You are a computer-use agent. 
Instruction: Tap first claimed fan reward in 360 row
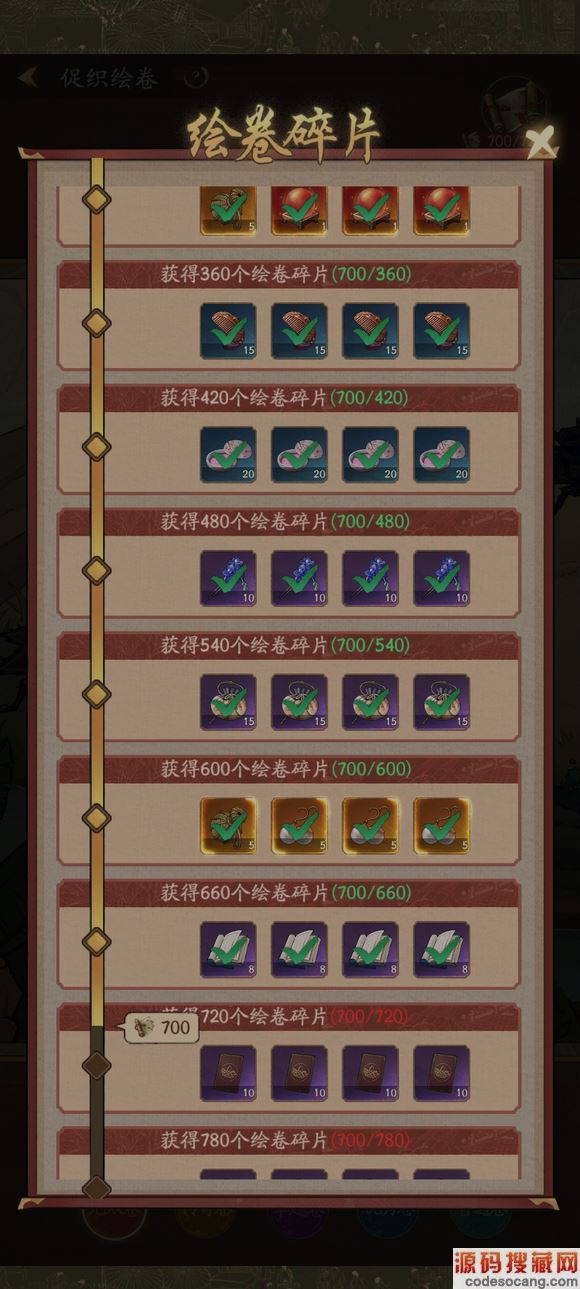point(228,331)
